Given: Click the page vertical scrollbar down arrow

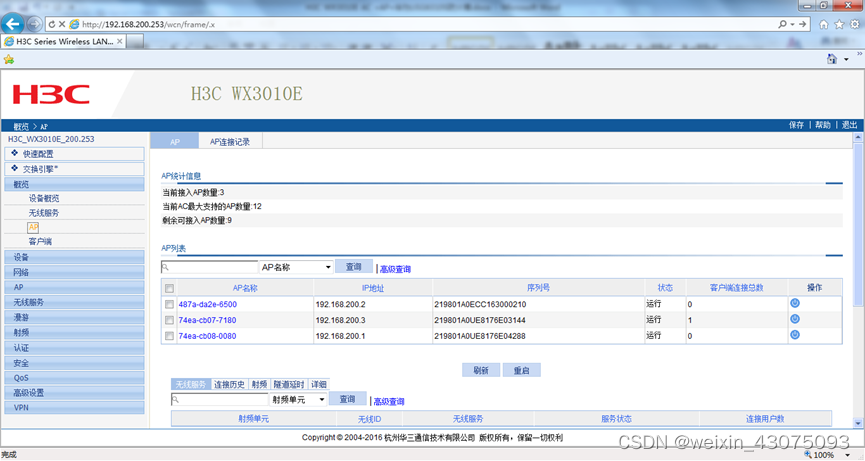Looking at the screenshot, I should pos(858,423).
